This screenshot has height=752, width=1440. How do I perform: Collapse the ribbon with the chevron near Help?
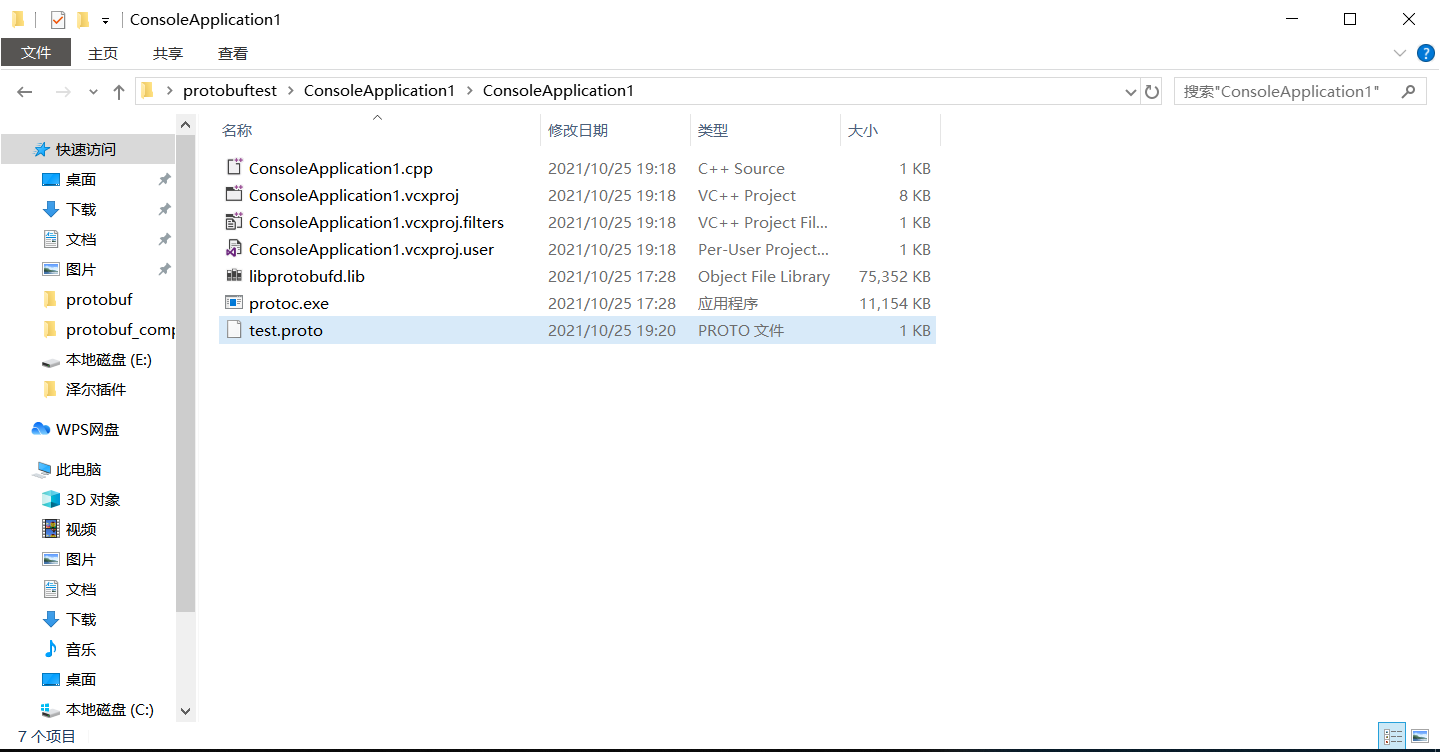coord(1400,53)
